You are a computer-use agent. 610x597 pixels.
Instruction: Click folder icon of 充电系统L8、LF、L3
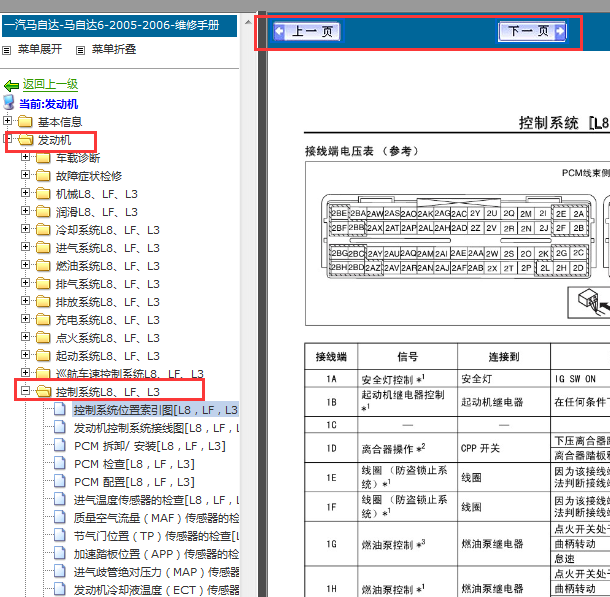43,320
